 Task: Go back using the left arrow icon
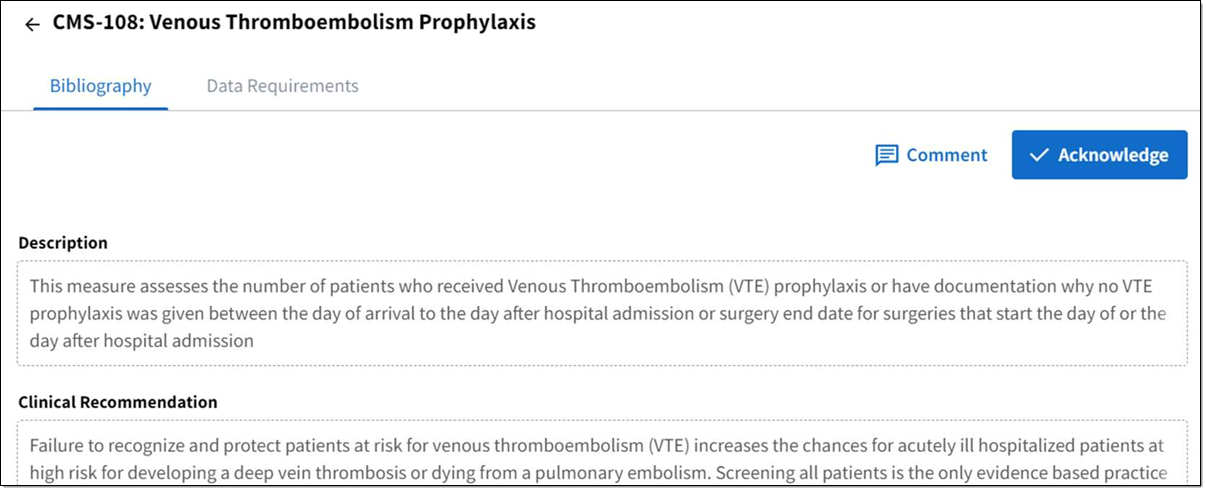pos(32,24)
